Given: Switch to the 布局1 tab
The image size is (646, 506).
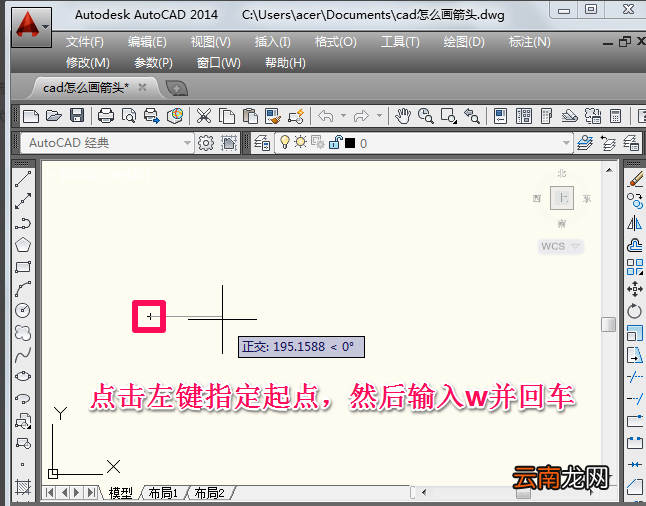Looking at the screenshot, I should click(x=163, y=493).
